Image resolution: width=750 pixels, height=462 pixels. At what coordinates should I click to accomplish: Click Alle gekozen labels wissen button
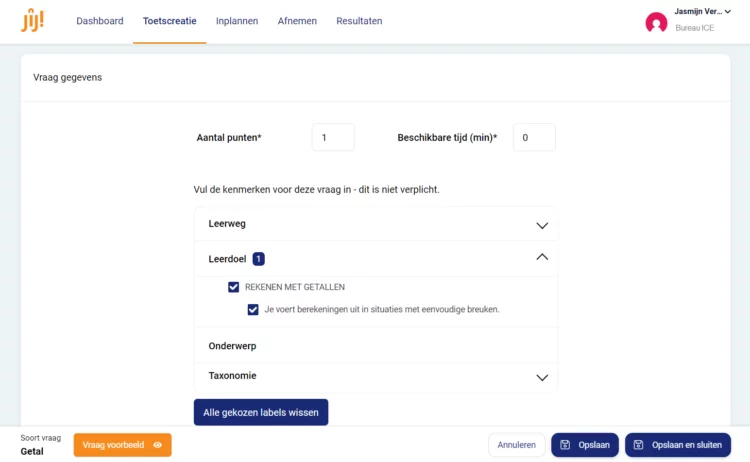coord(261,412)
